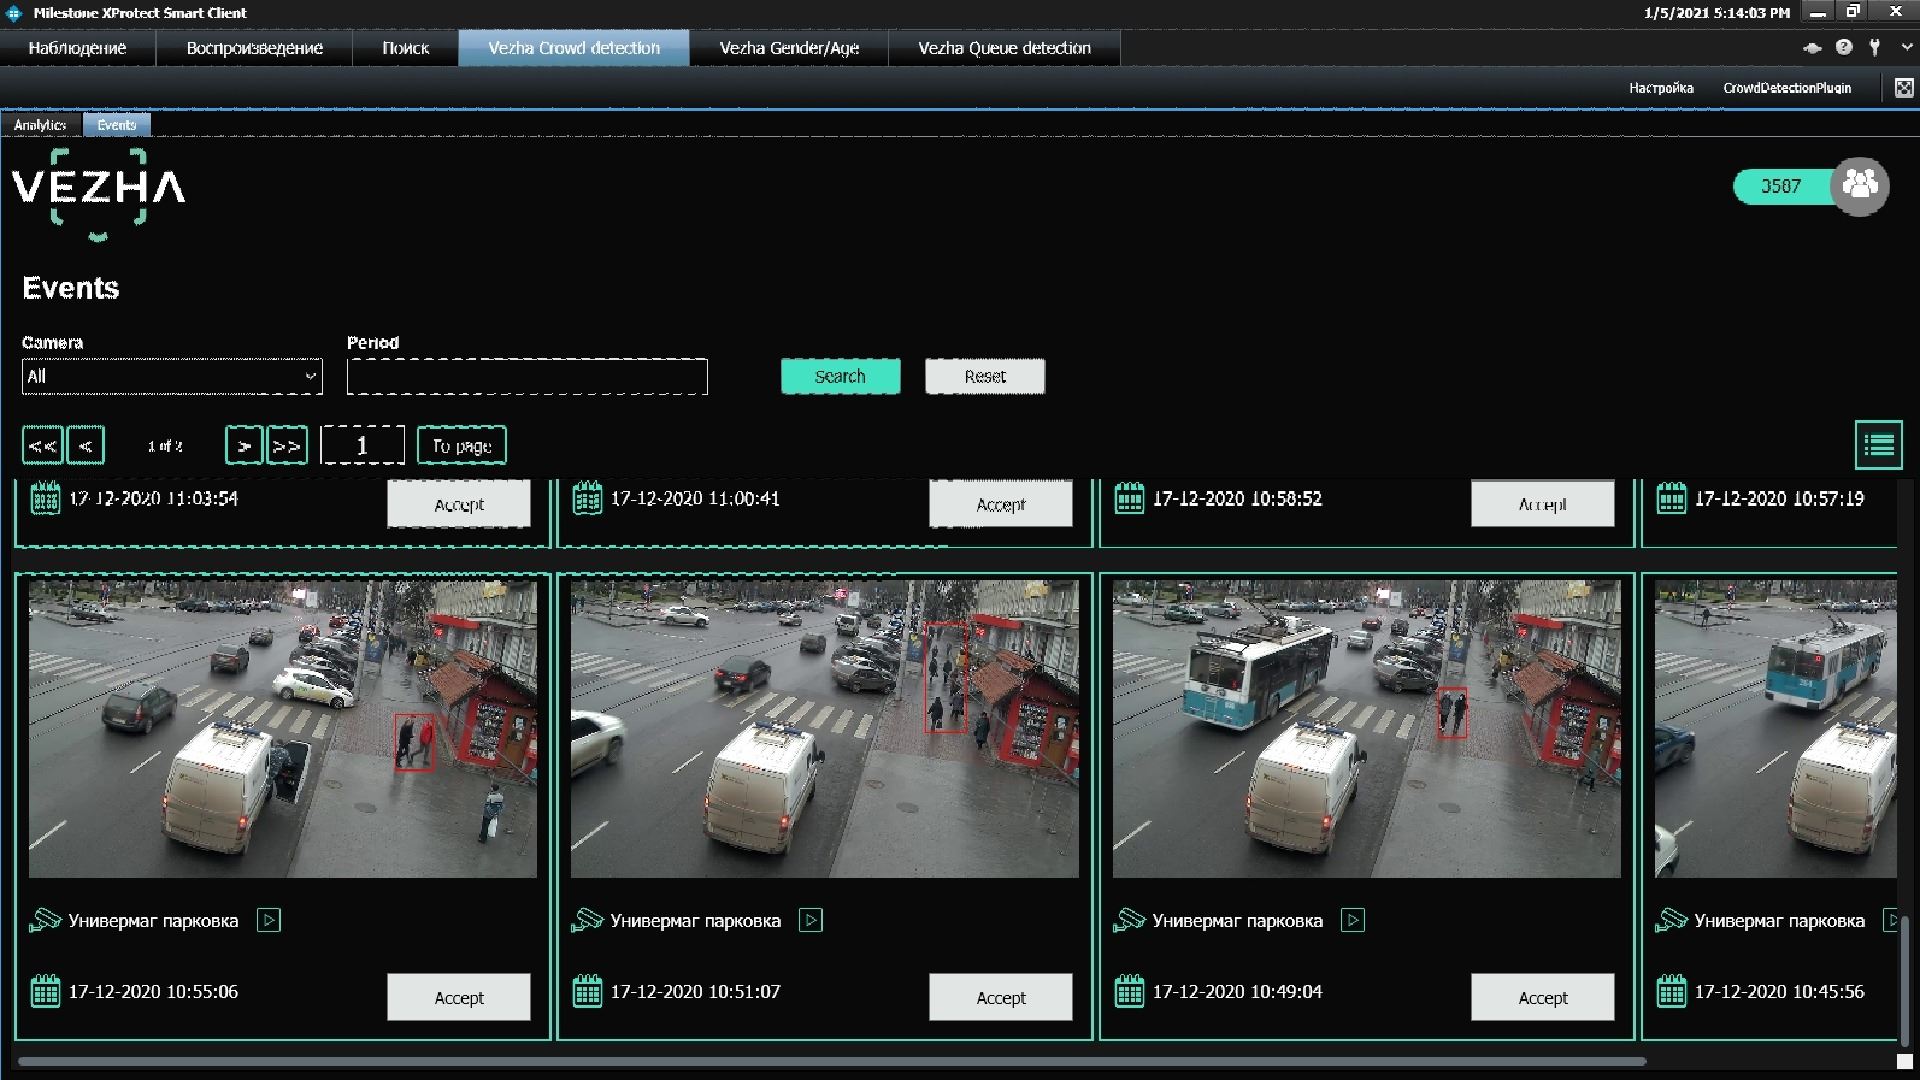Image resolution: width=1920 pixels, height=1080 pixels.
Task: Open Настройка setup mode
Action: pyautogui.click(x=1661, y=88)
